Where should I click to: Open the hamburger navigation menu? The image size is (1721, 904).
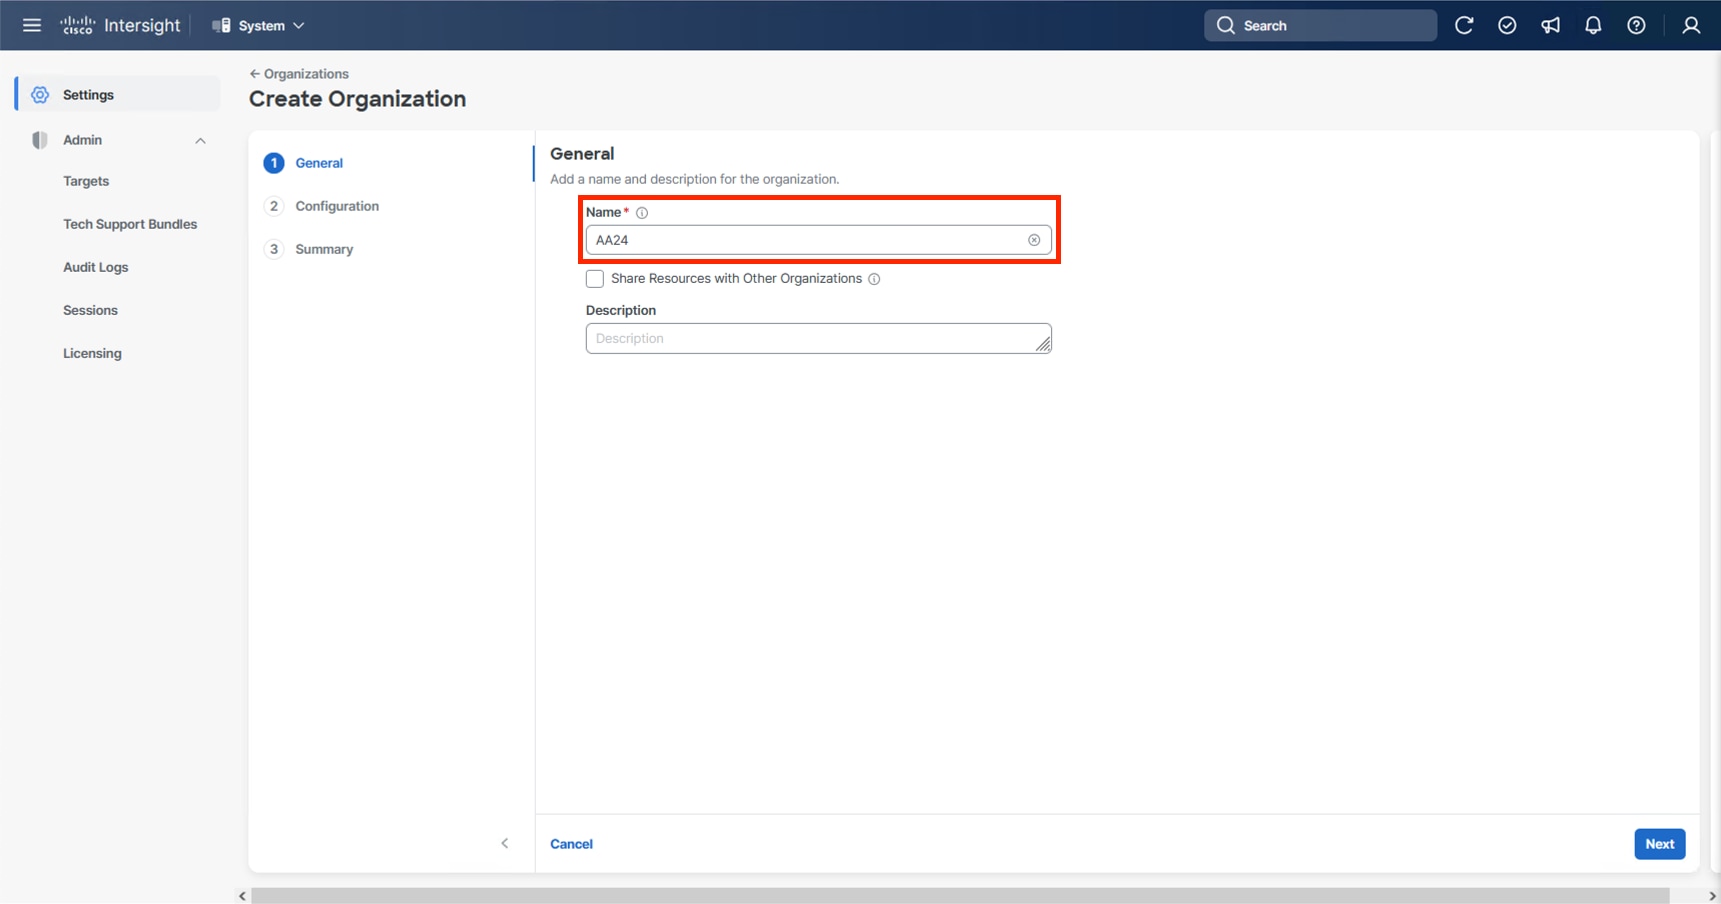31,25
